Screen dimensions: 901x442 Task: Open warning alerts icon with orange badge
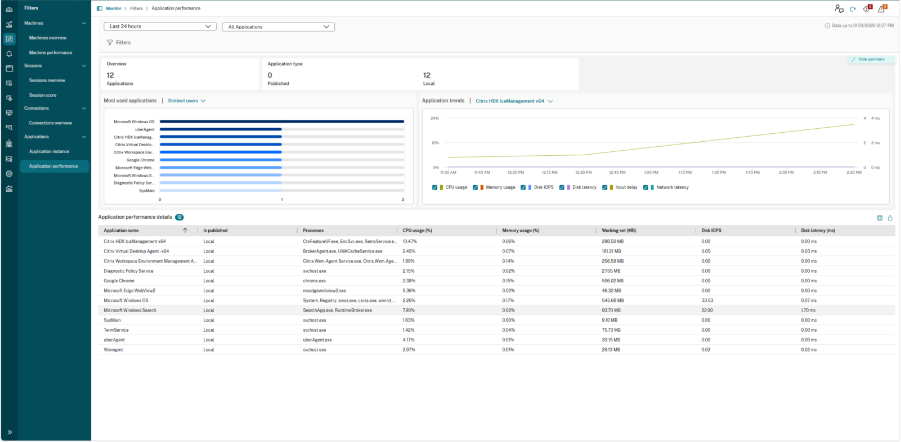coord(883,9)
